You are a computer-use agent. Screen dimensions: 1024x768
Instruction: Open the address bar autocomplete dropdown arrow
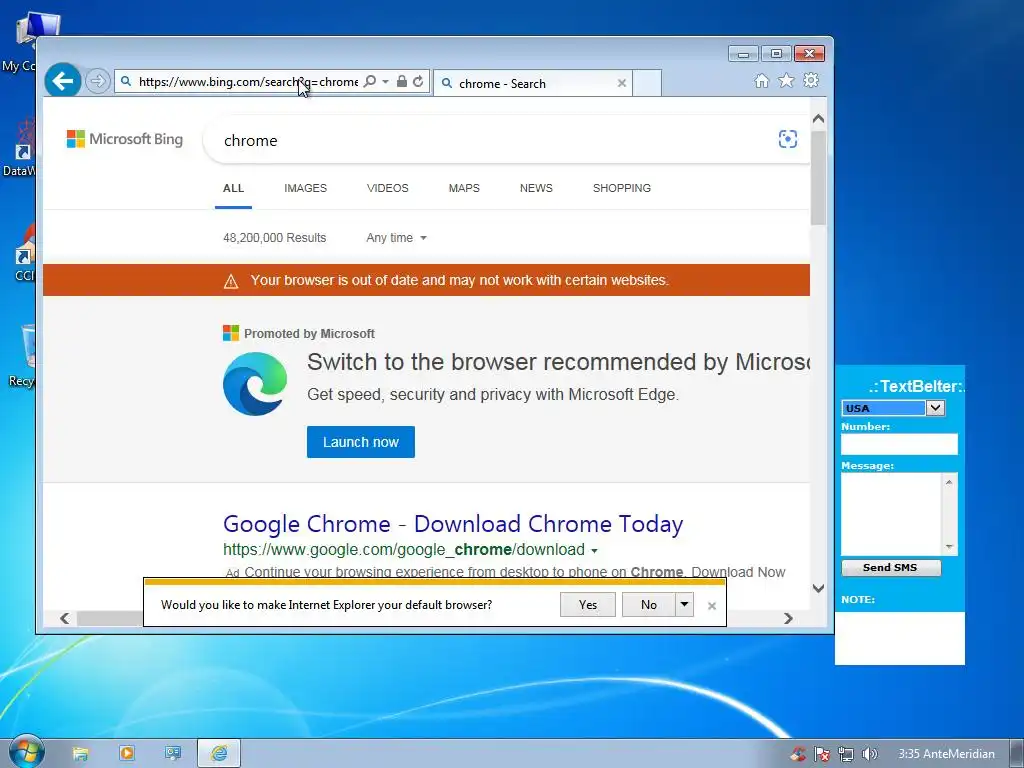(x=385, y=81)
